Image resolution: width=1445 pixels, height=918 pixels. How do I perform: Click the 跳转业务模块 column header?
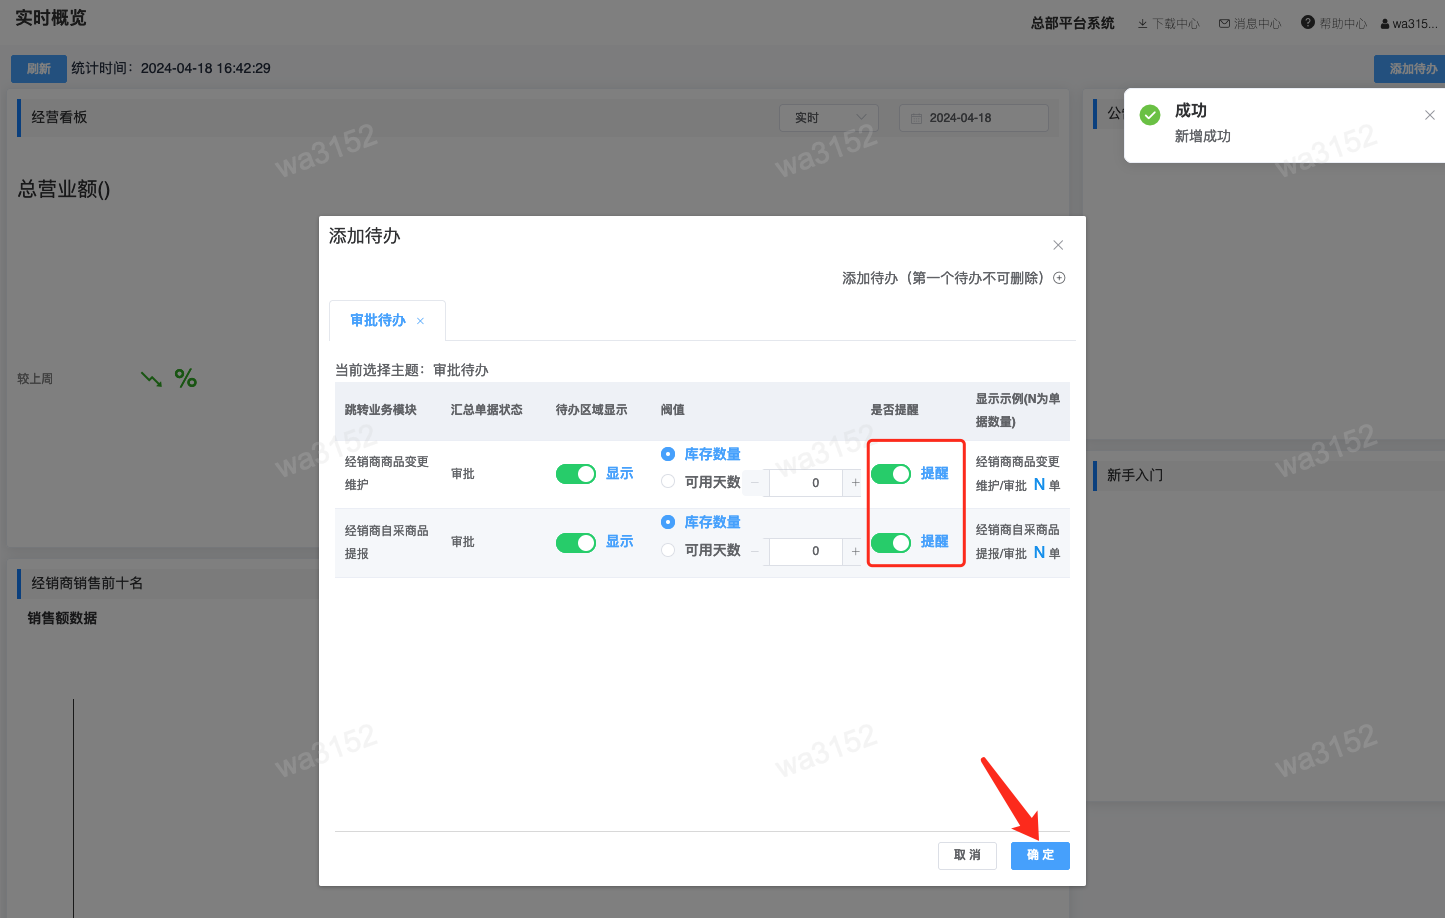(381, 410)
